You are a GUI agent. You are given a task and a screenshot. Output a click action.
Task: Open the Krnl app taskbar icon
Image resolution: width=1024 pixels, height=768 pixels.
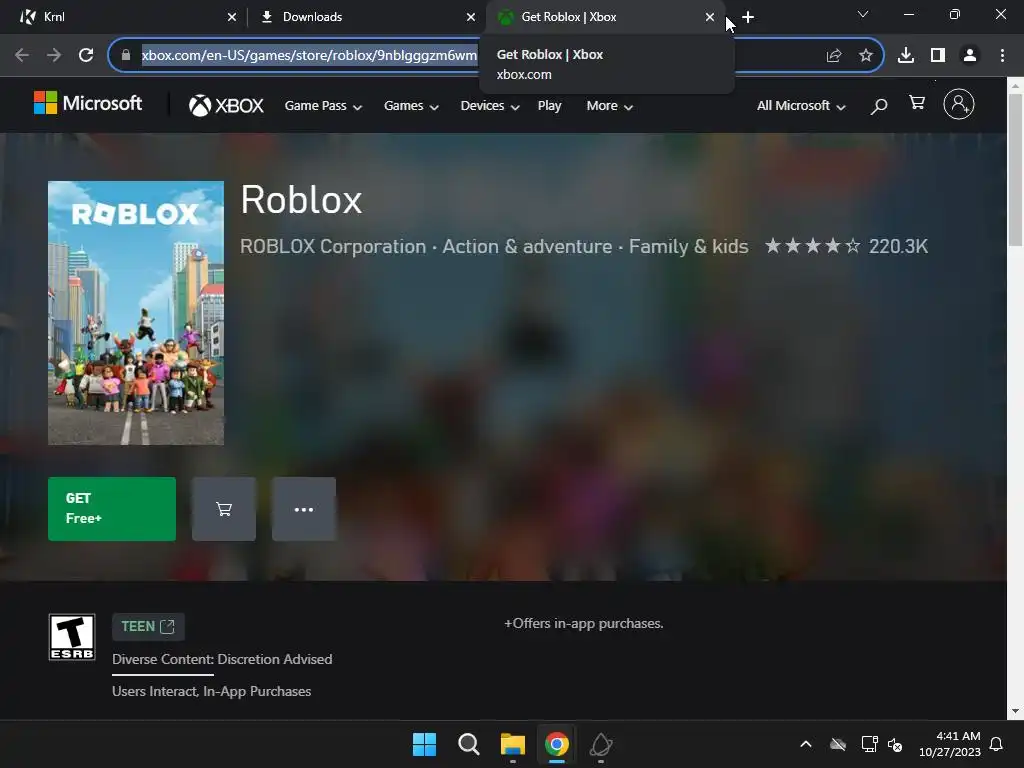[x=601, y=744]
